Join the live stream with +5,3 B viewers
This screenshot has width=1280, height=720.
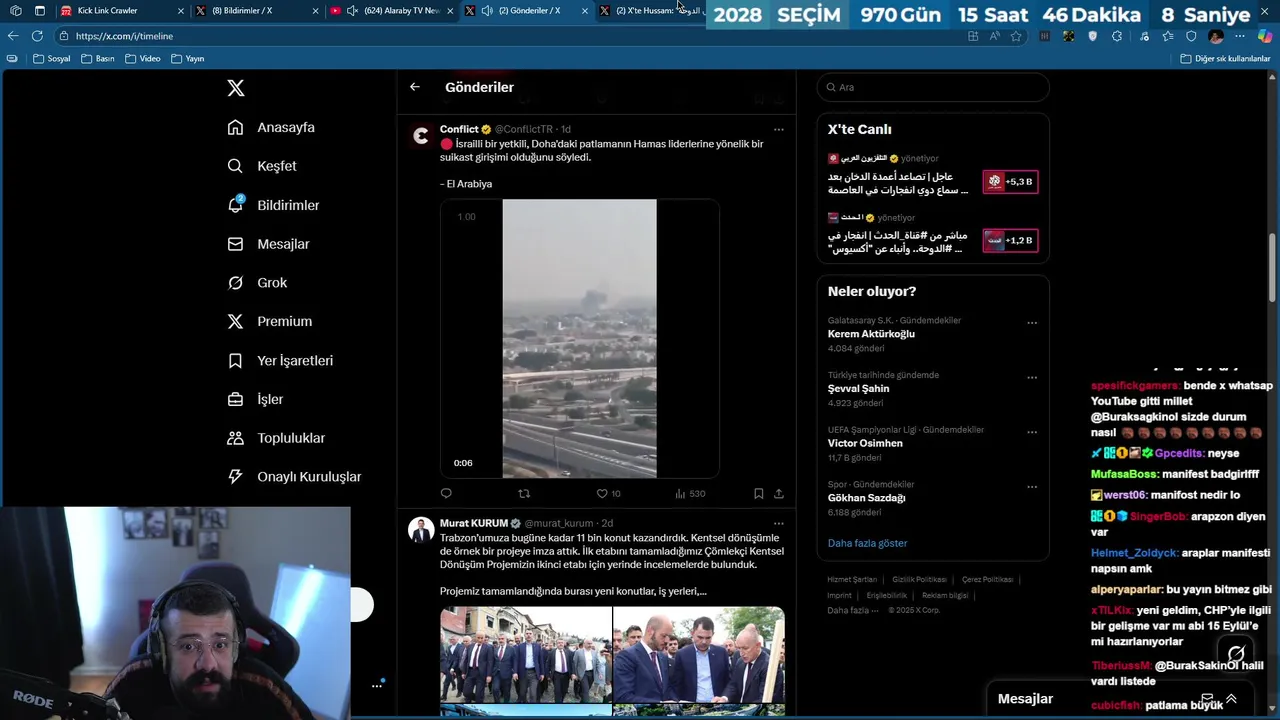click(x=1010, y=181)
